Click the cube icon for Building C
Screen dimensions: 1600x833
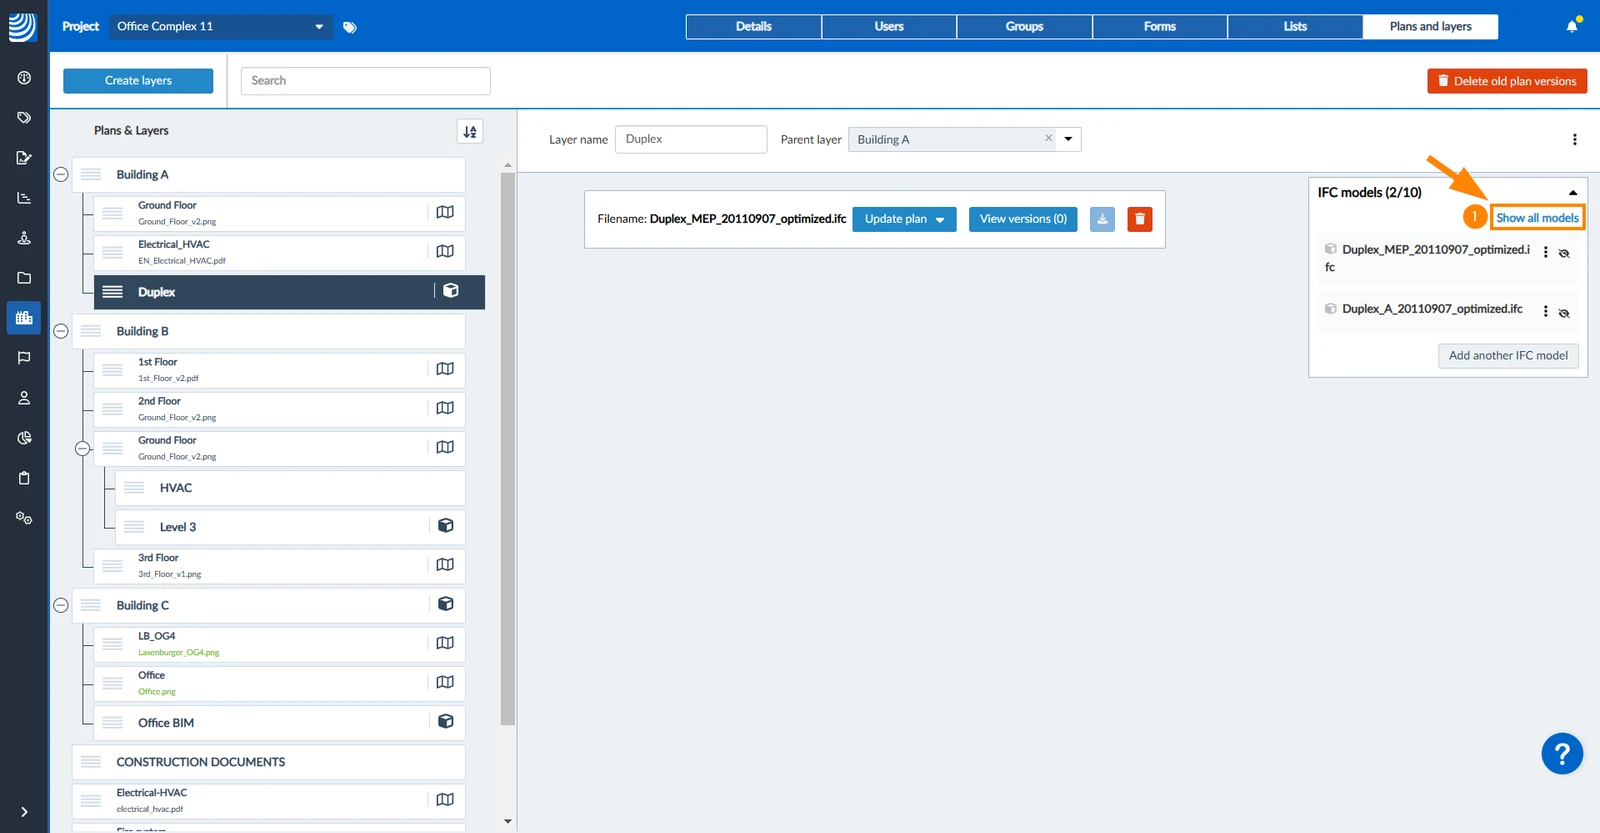coord(446,604)
